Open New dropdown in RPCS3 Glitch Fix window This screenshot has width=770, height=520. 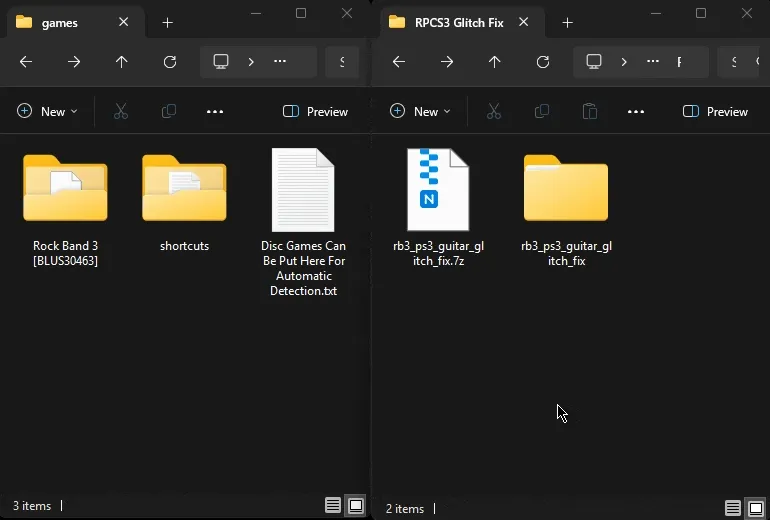tap(420, 111)
